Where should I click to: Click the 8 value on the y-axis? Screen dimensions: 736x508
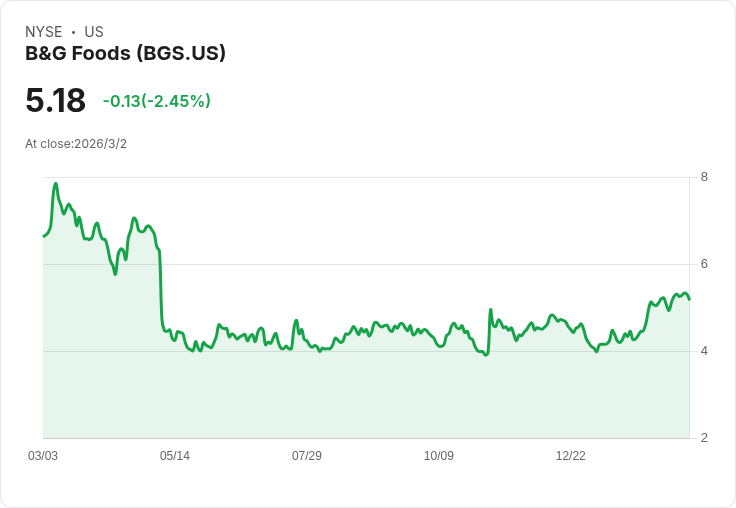pyautogui.click(x=705, y=178)
